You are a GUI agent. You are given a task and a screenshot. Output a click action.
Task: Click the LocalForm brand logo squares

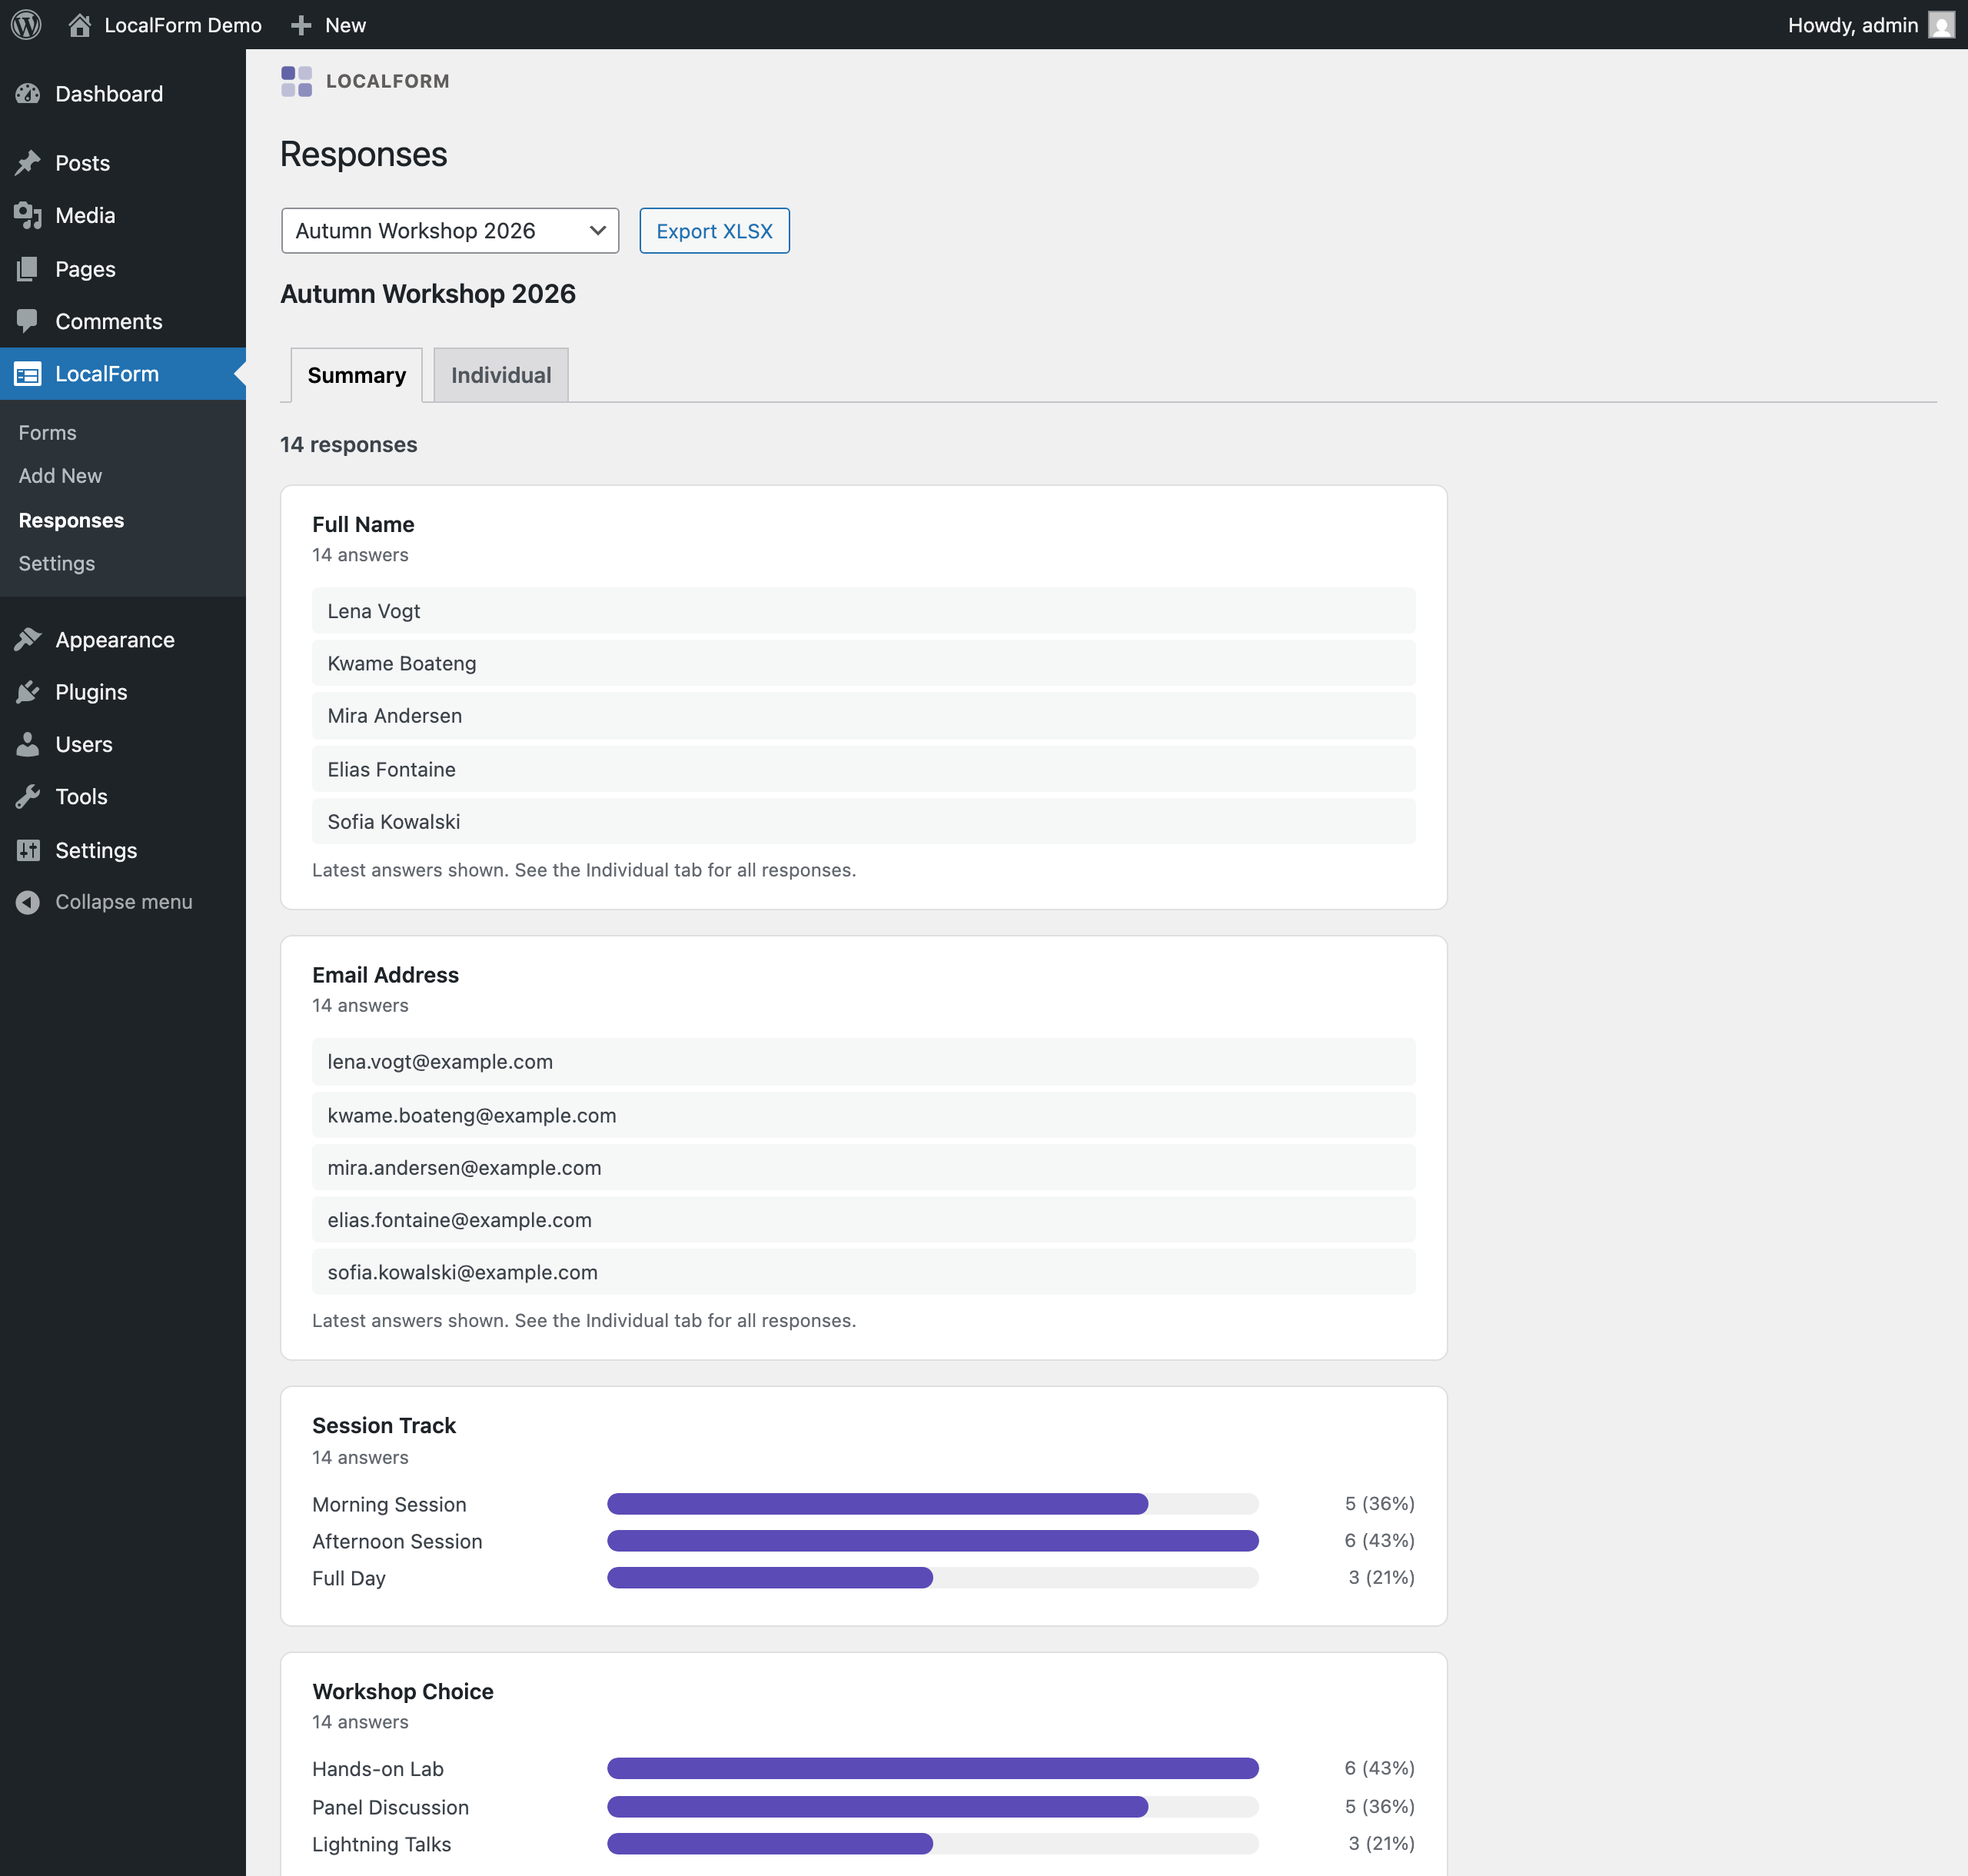296,81
